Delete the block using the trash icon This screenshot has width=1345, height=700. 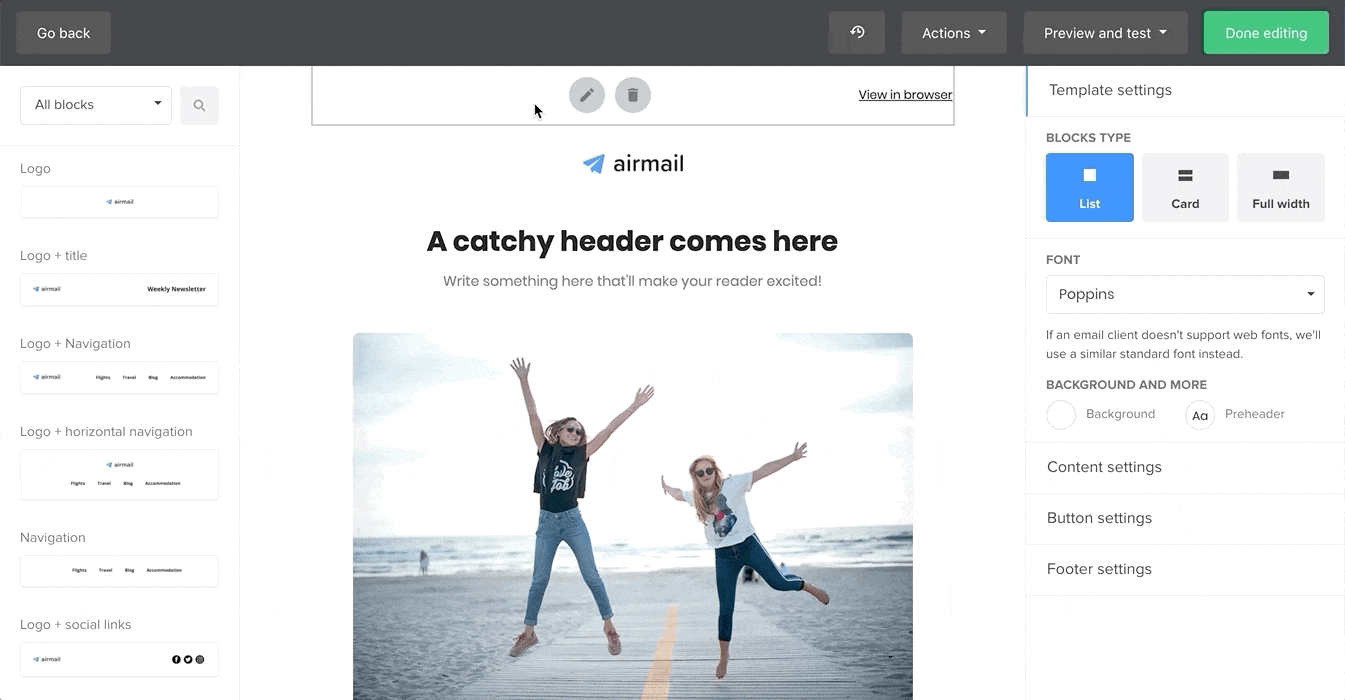pyautogui.click(x=633, y=95)
